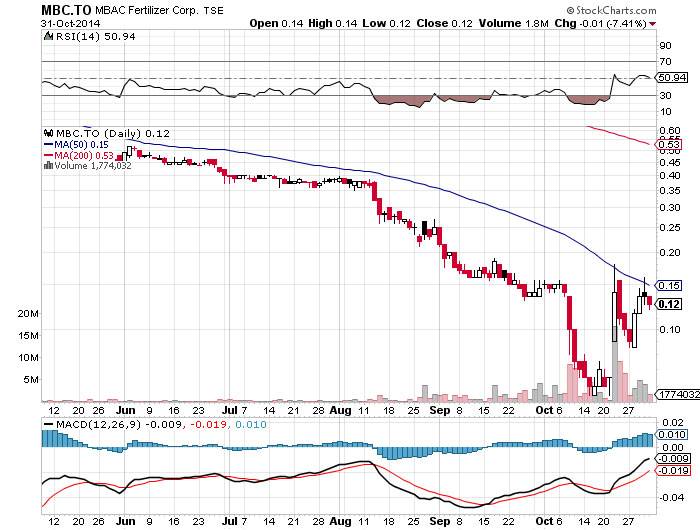Select the red 0.53 MA(200) price tag
This screenshot has height=530, width=700.
[668, 145]
